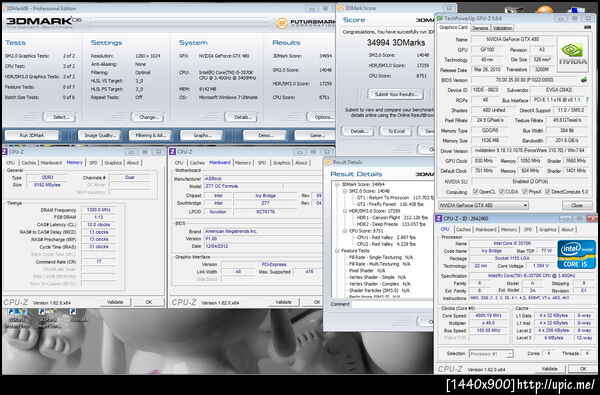
Task: Toggle the PhysX checkbox in GPU-Z
Action: point(525,191)
